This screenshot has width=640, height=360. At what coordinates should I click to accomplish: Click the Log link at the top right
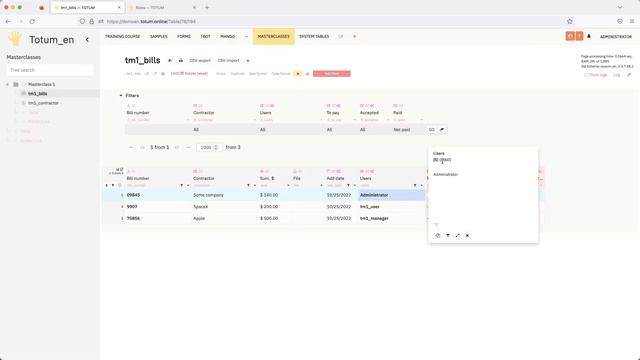point(617,75)
